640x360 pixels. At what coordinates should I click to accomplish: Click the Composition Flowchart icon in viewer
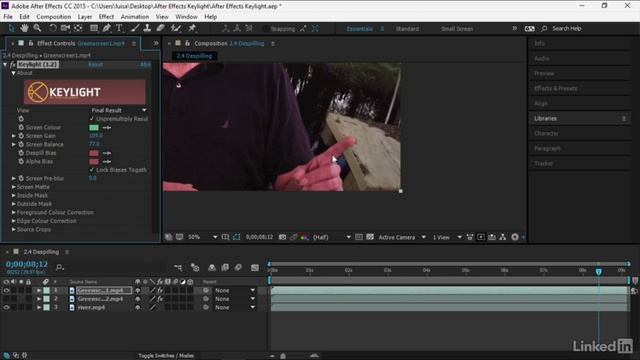coord(503,237)
